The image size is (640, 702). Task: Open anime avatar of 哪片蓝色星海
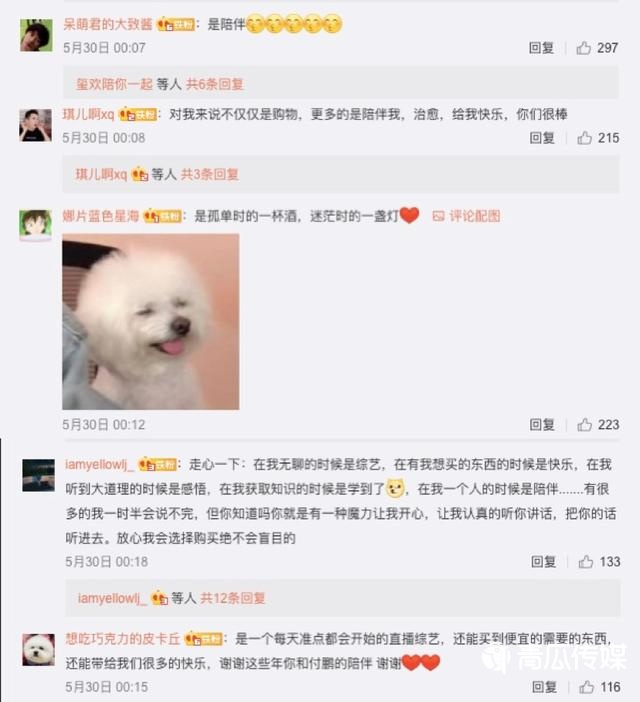(35, 226)
